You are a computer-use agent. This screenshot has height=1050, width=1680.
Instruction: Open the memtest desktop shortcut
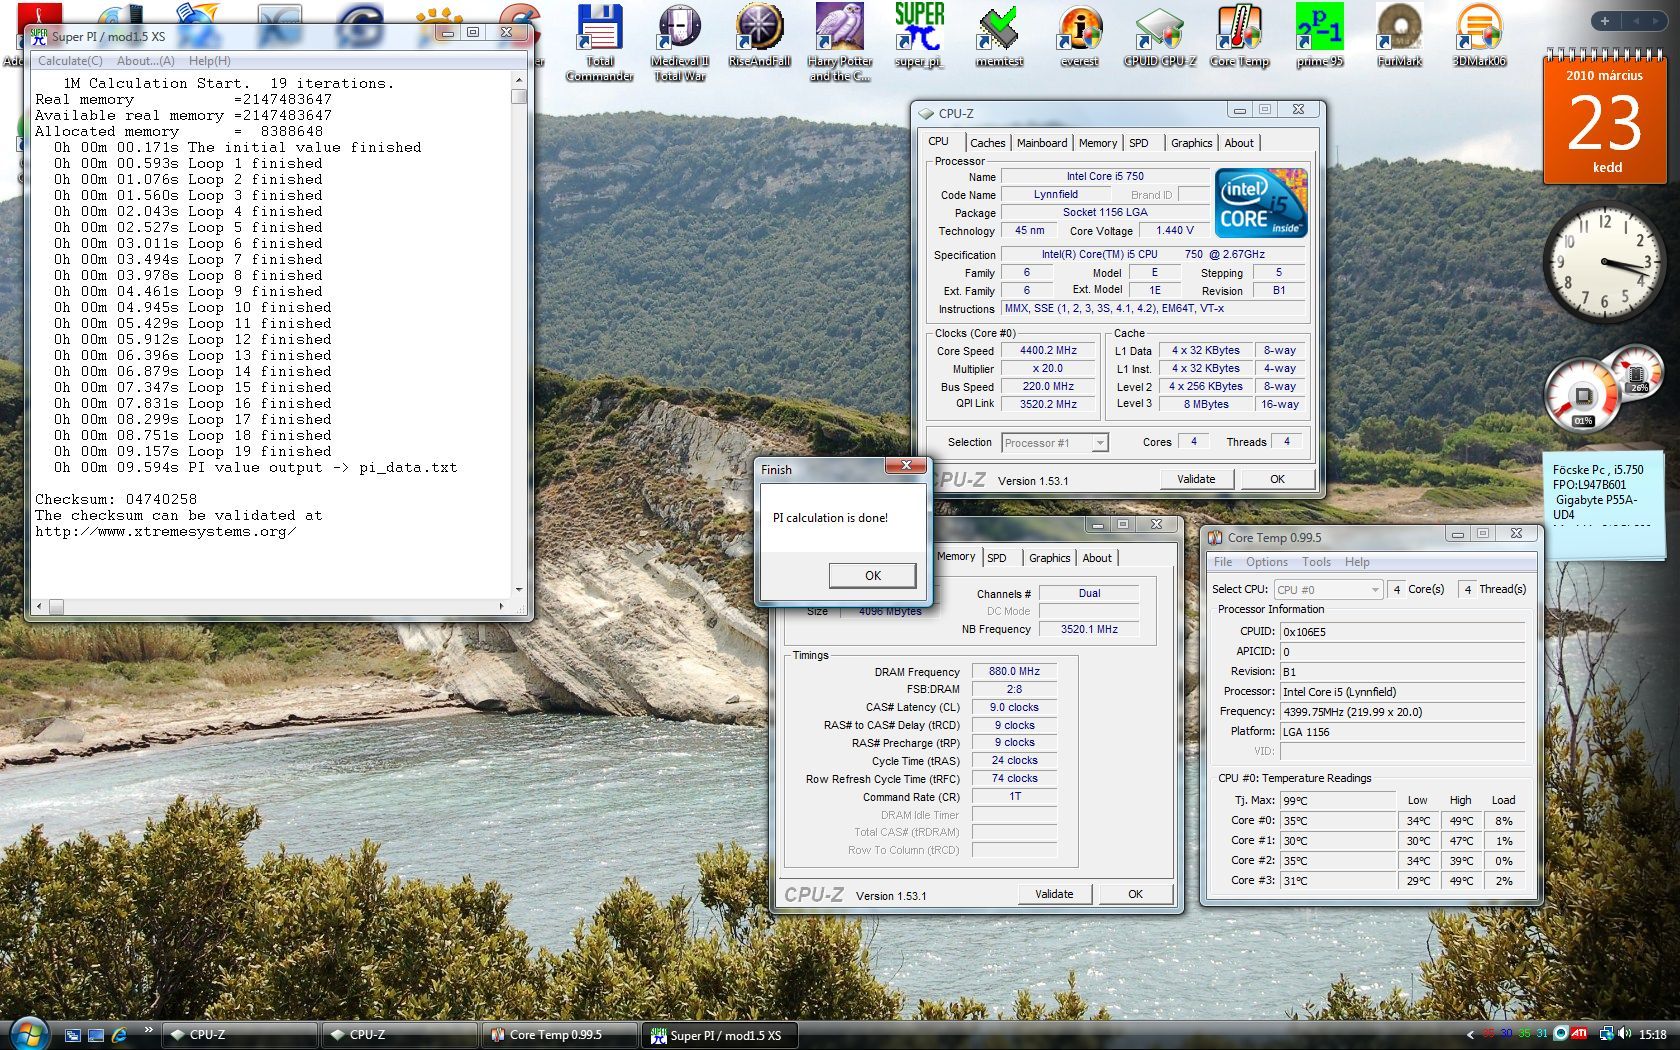point(999,36)
